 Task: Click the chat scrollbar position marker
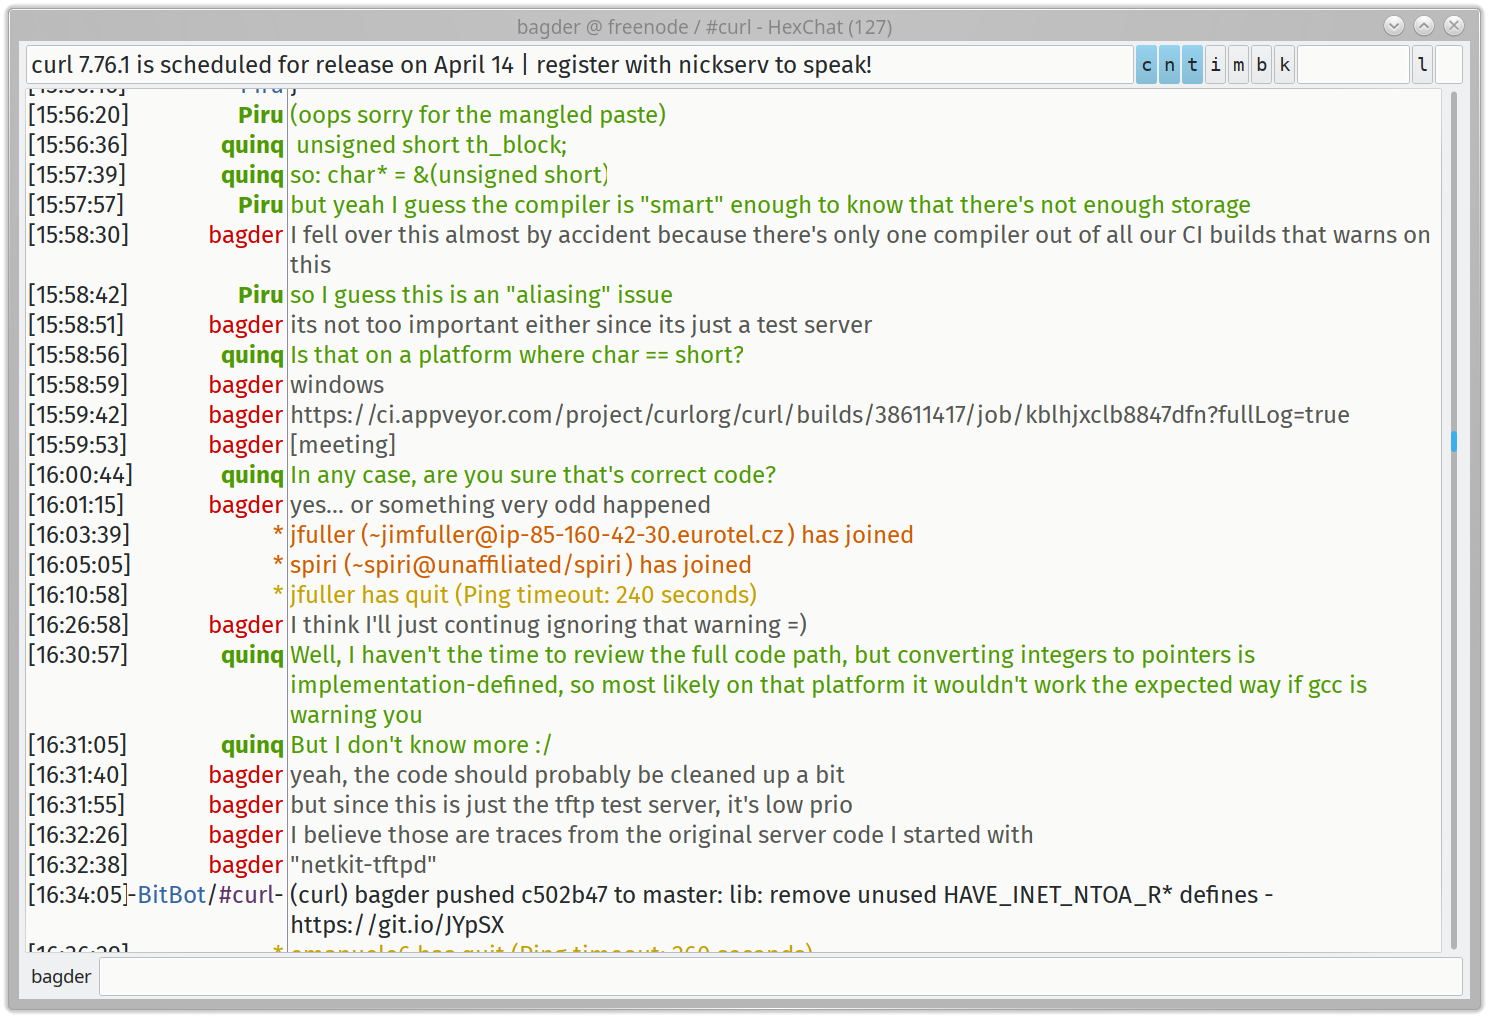(x=1453, y=441)
